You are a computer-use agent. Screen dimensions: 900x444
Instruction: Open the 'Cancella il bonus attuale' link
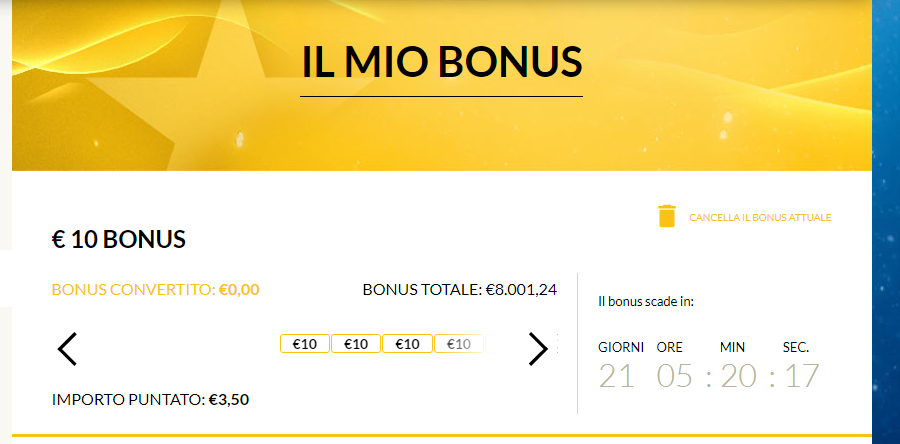coord(760,218)
